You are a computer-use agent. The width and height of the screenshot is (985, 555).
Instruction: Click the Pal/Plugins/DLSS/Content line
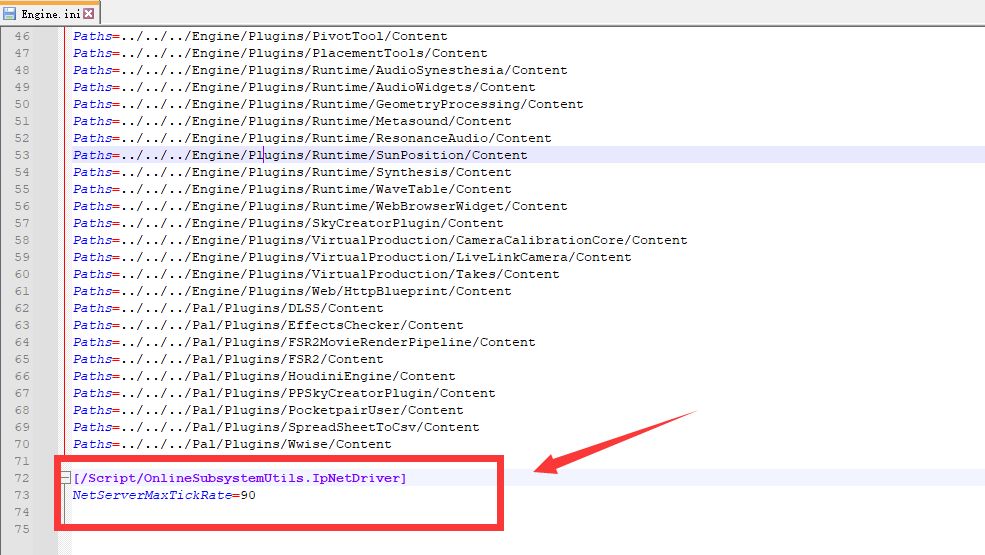pos(228,307)
